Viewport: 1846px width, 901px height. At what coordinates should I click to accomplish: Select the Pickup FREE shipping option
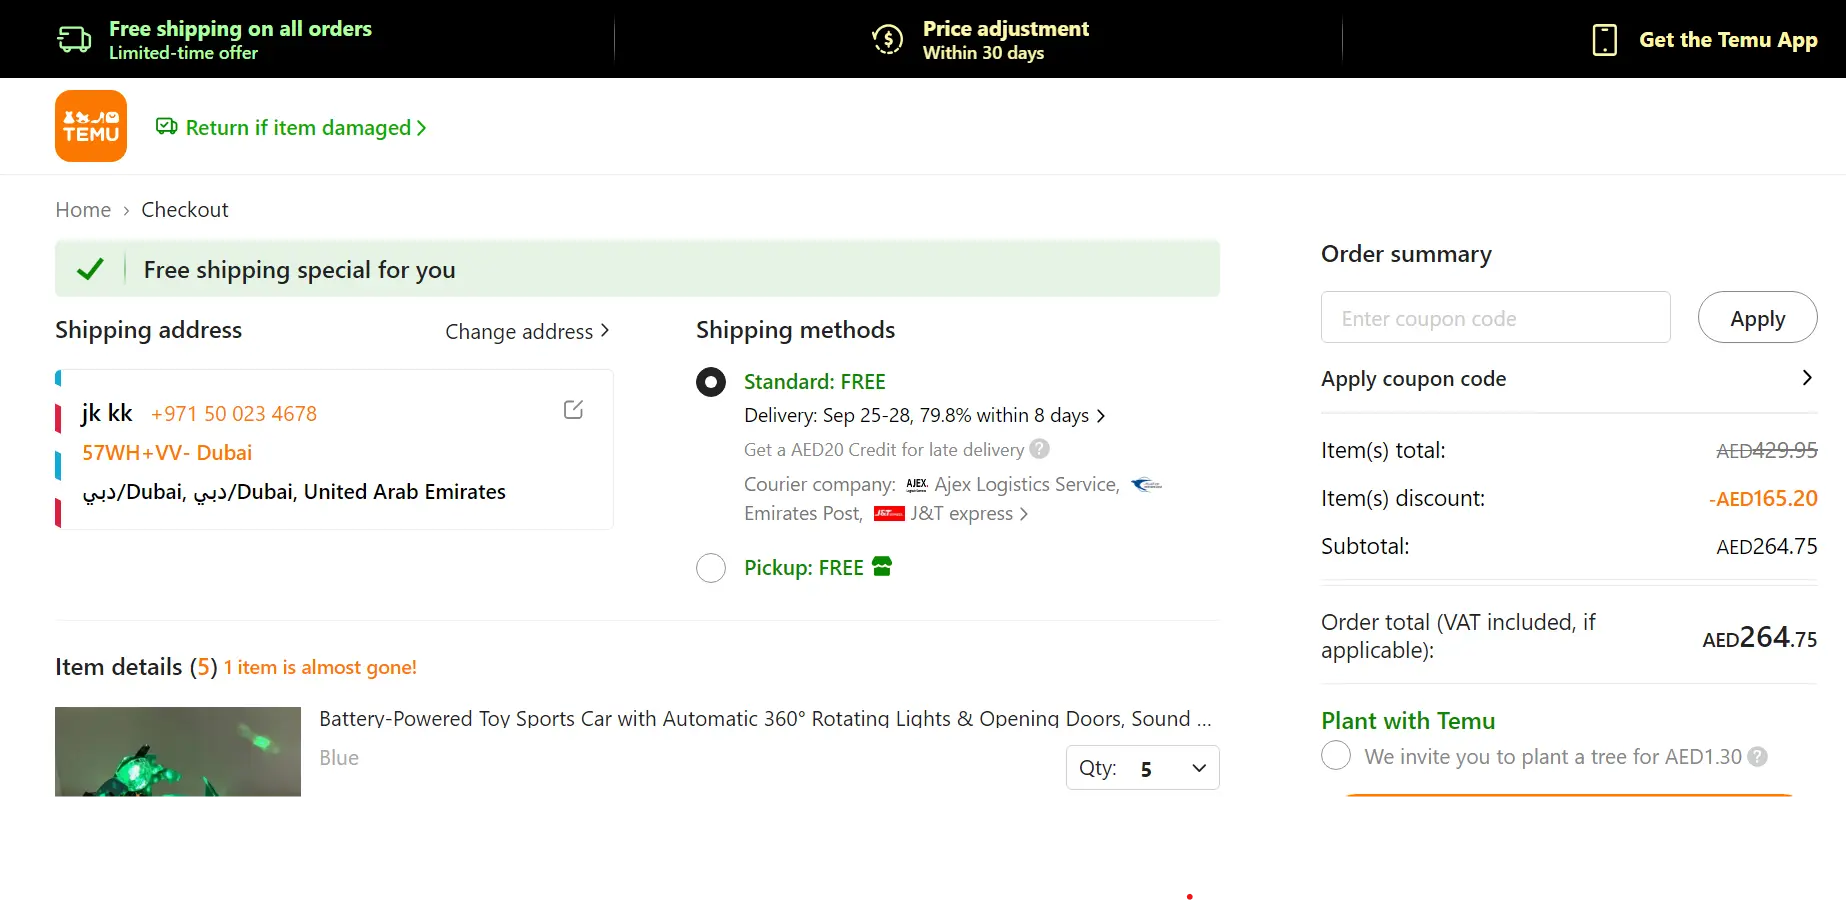pos(710,567)
